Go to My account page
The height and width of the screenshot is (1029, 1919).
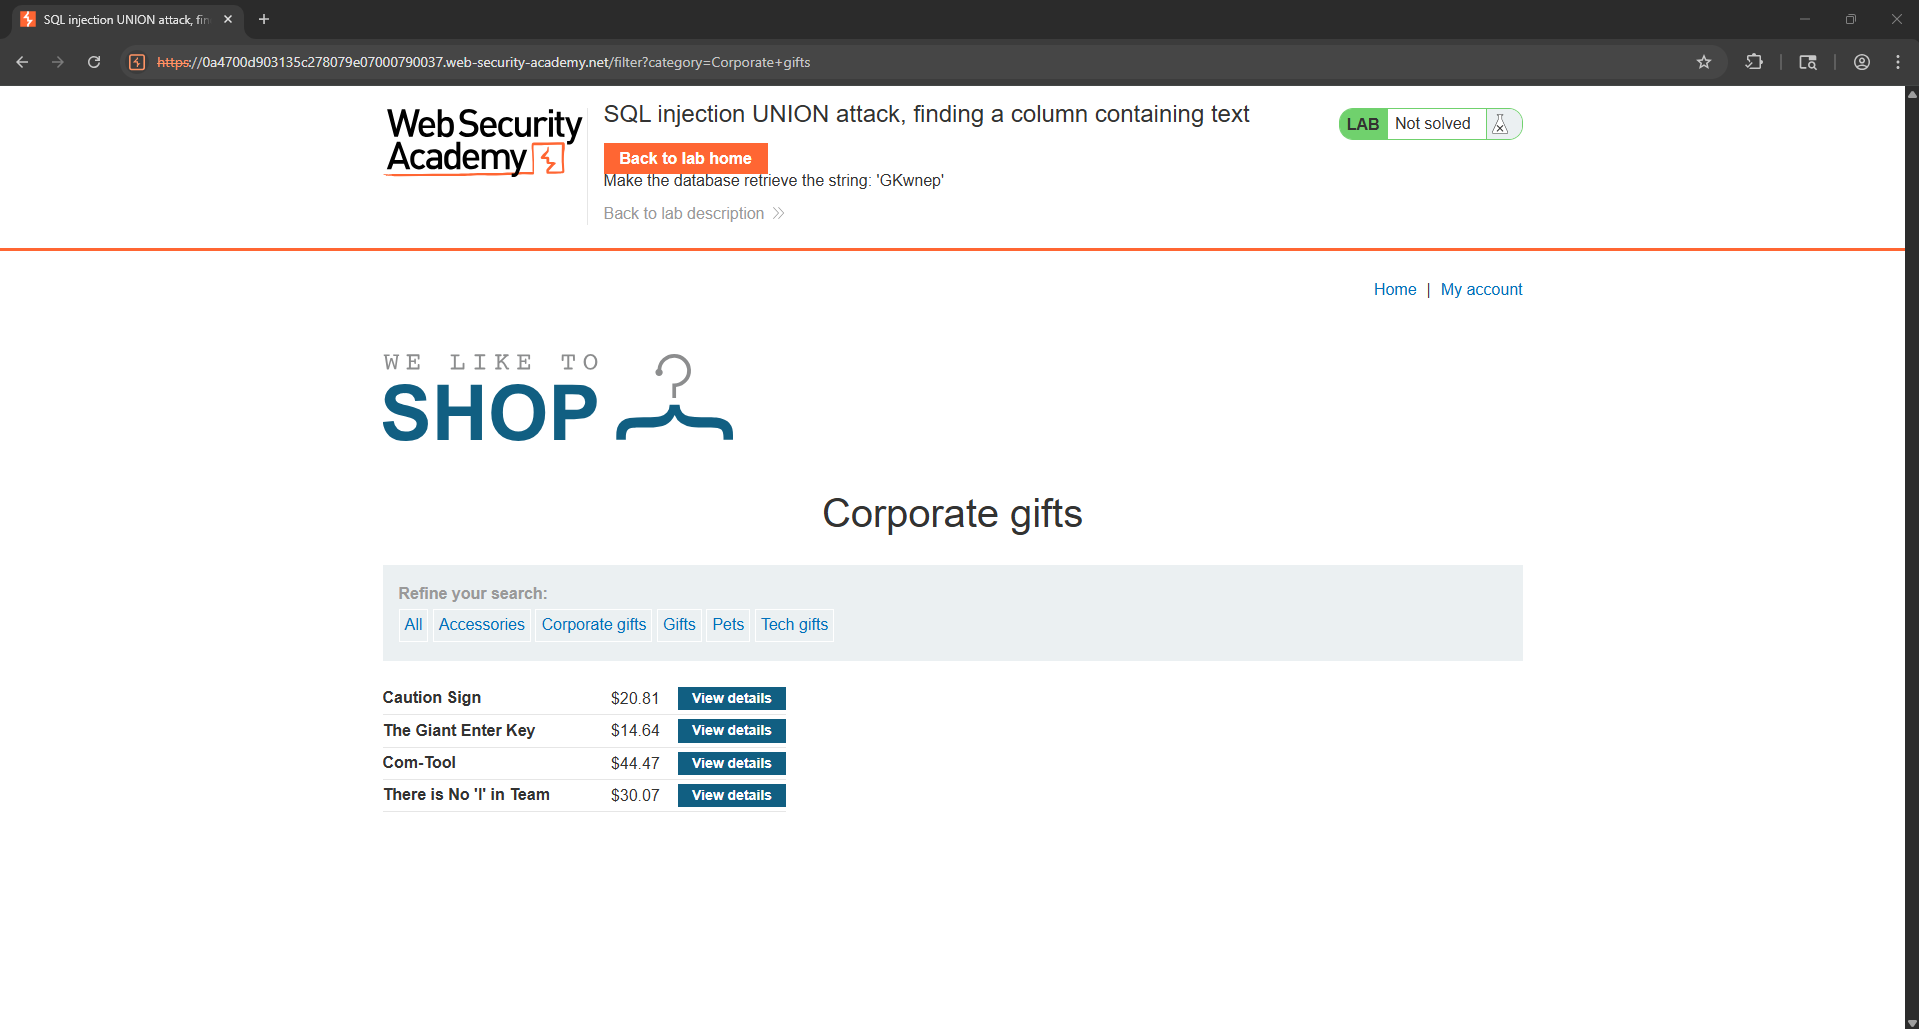(x=1481, y=289)
